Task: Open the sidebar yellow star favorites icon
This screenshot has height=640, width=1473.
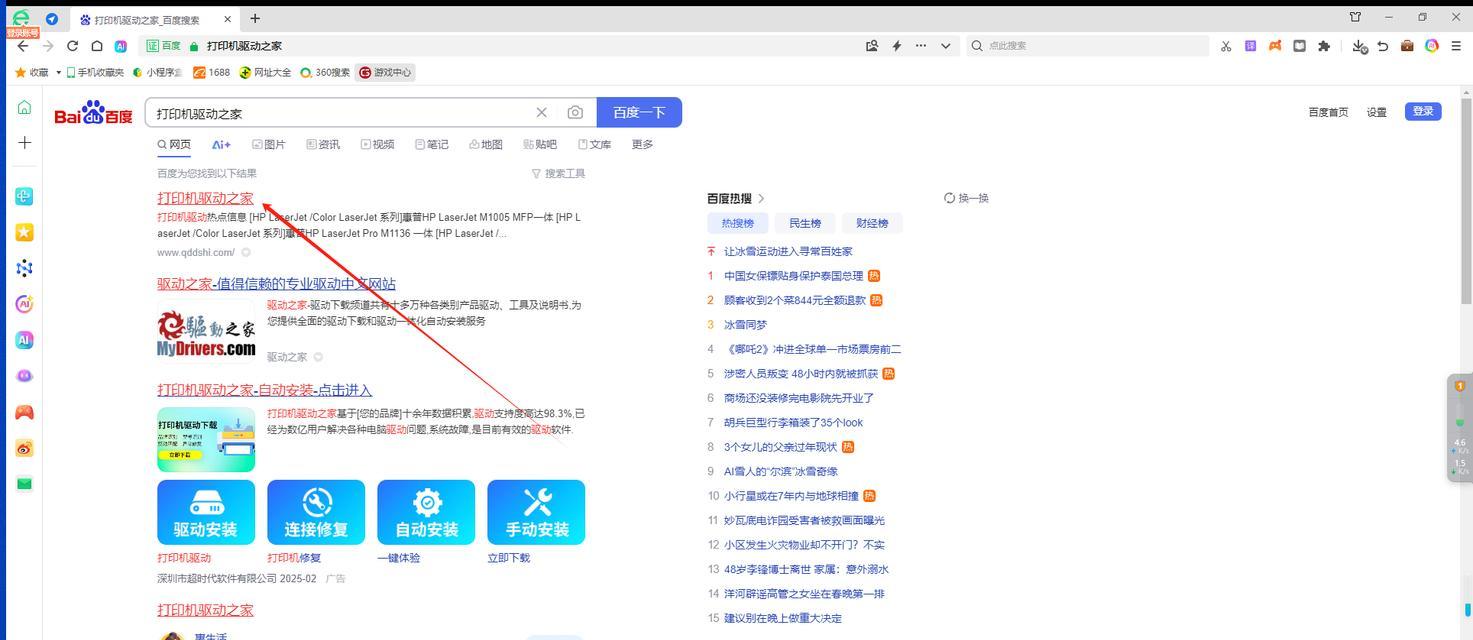Action: 24,232
